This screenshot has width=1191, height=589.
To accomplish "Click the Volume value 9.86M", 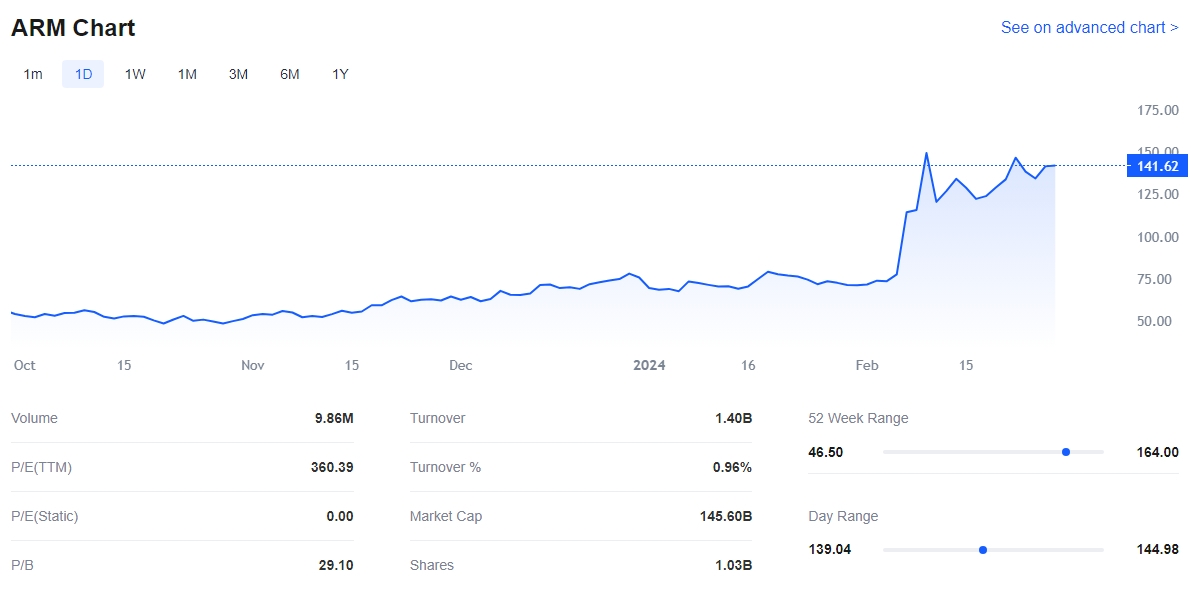I will (x=333, y=418).
